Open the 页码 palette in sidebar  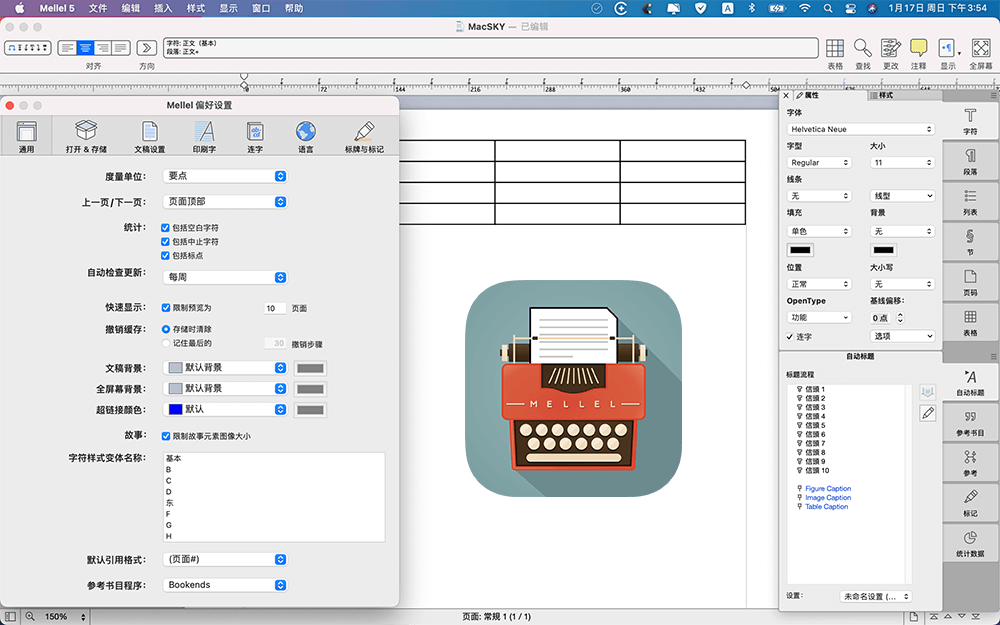[970, 282]
